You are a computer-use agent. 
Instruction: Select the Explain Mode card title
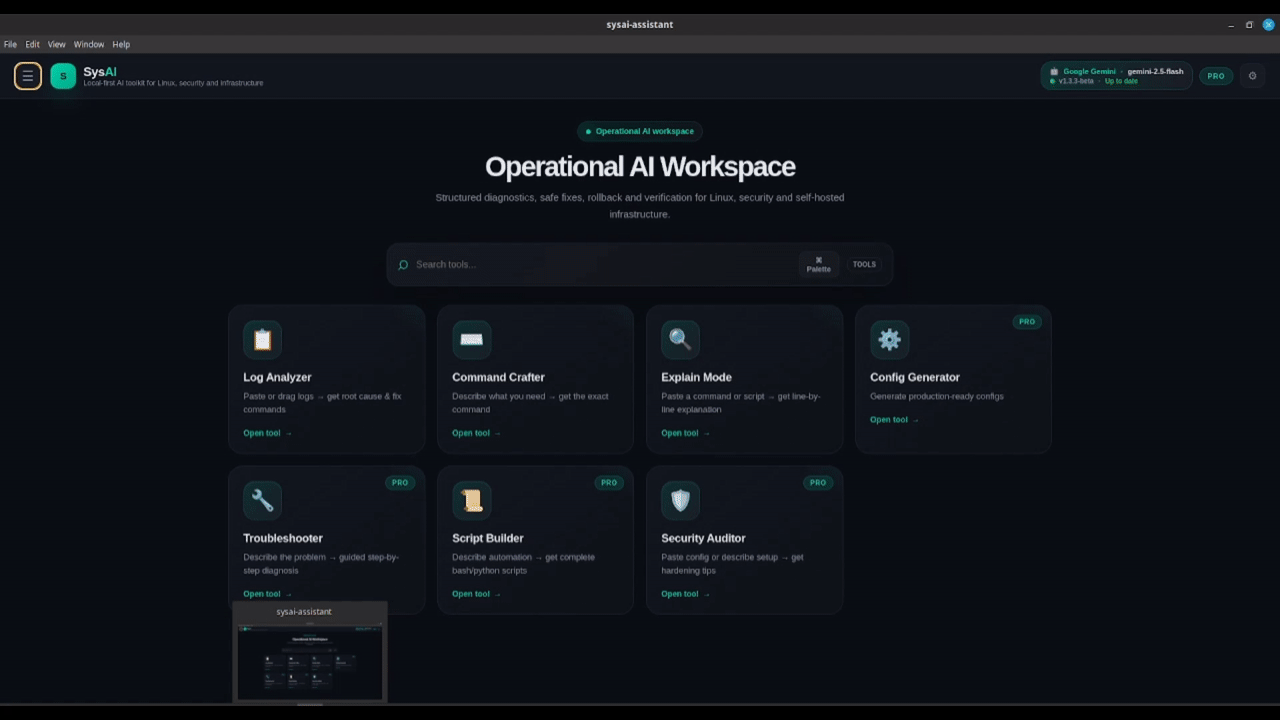point(696,377)
